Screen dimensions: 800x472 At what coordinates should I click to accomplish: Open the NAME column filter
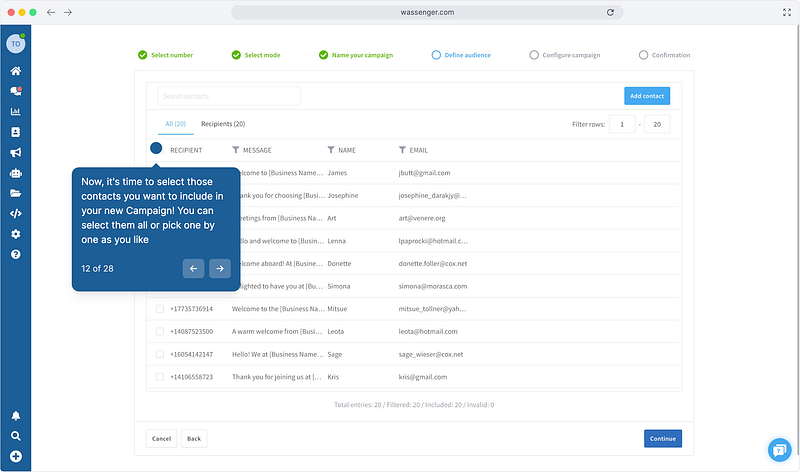331,150
